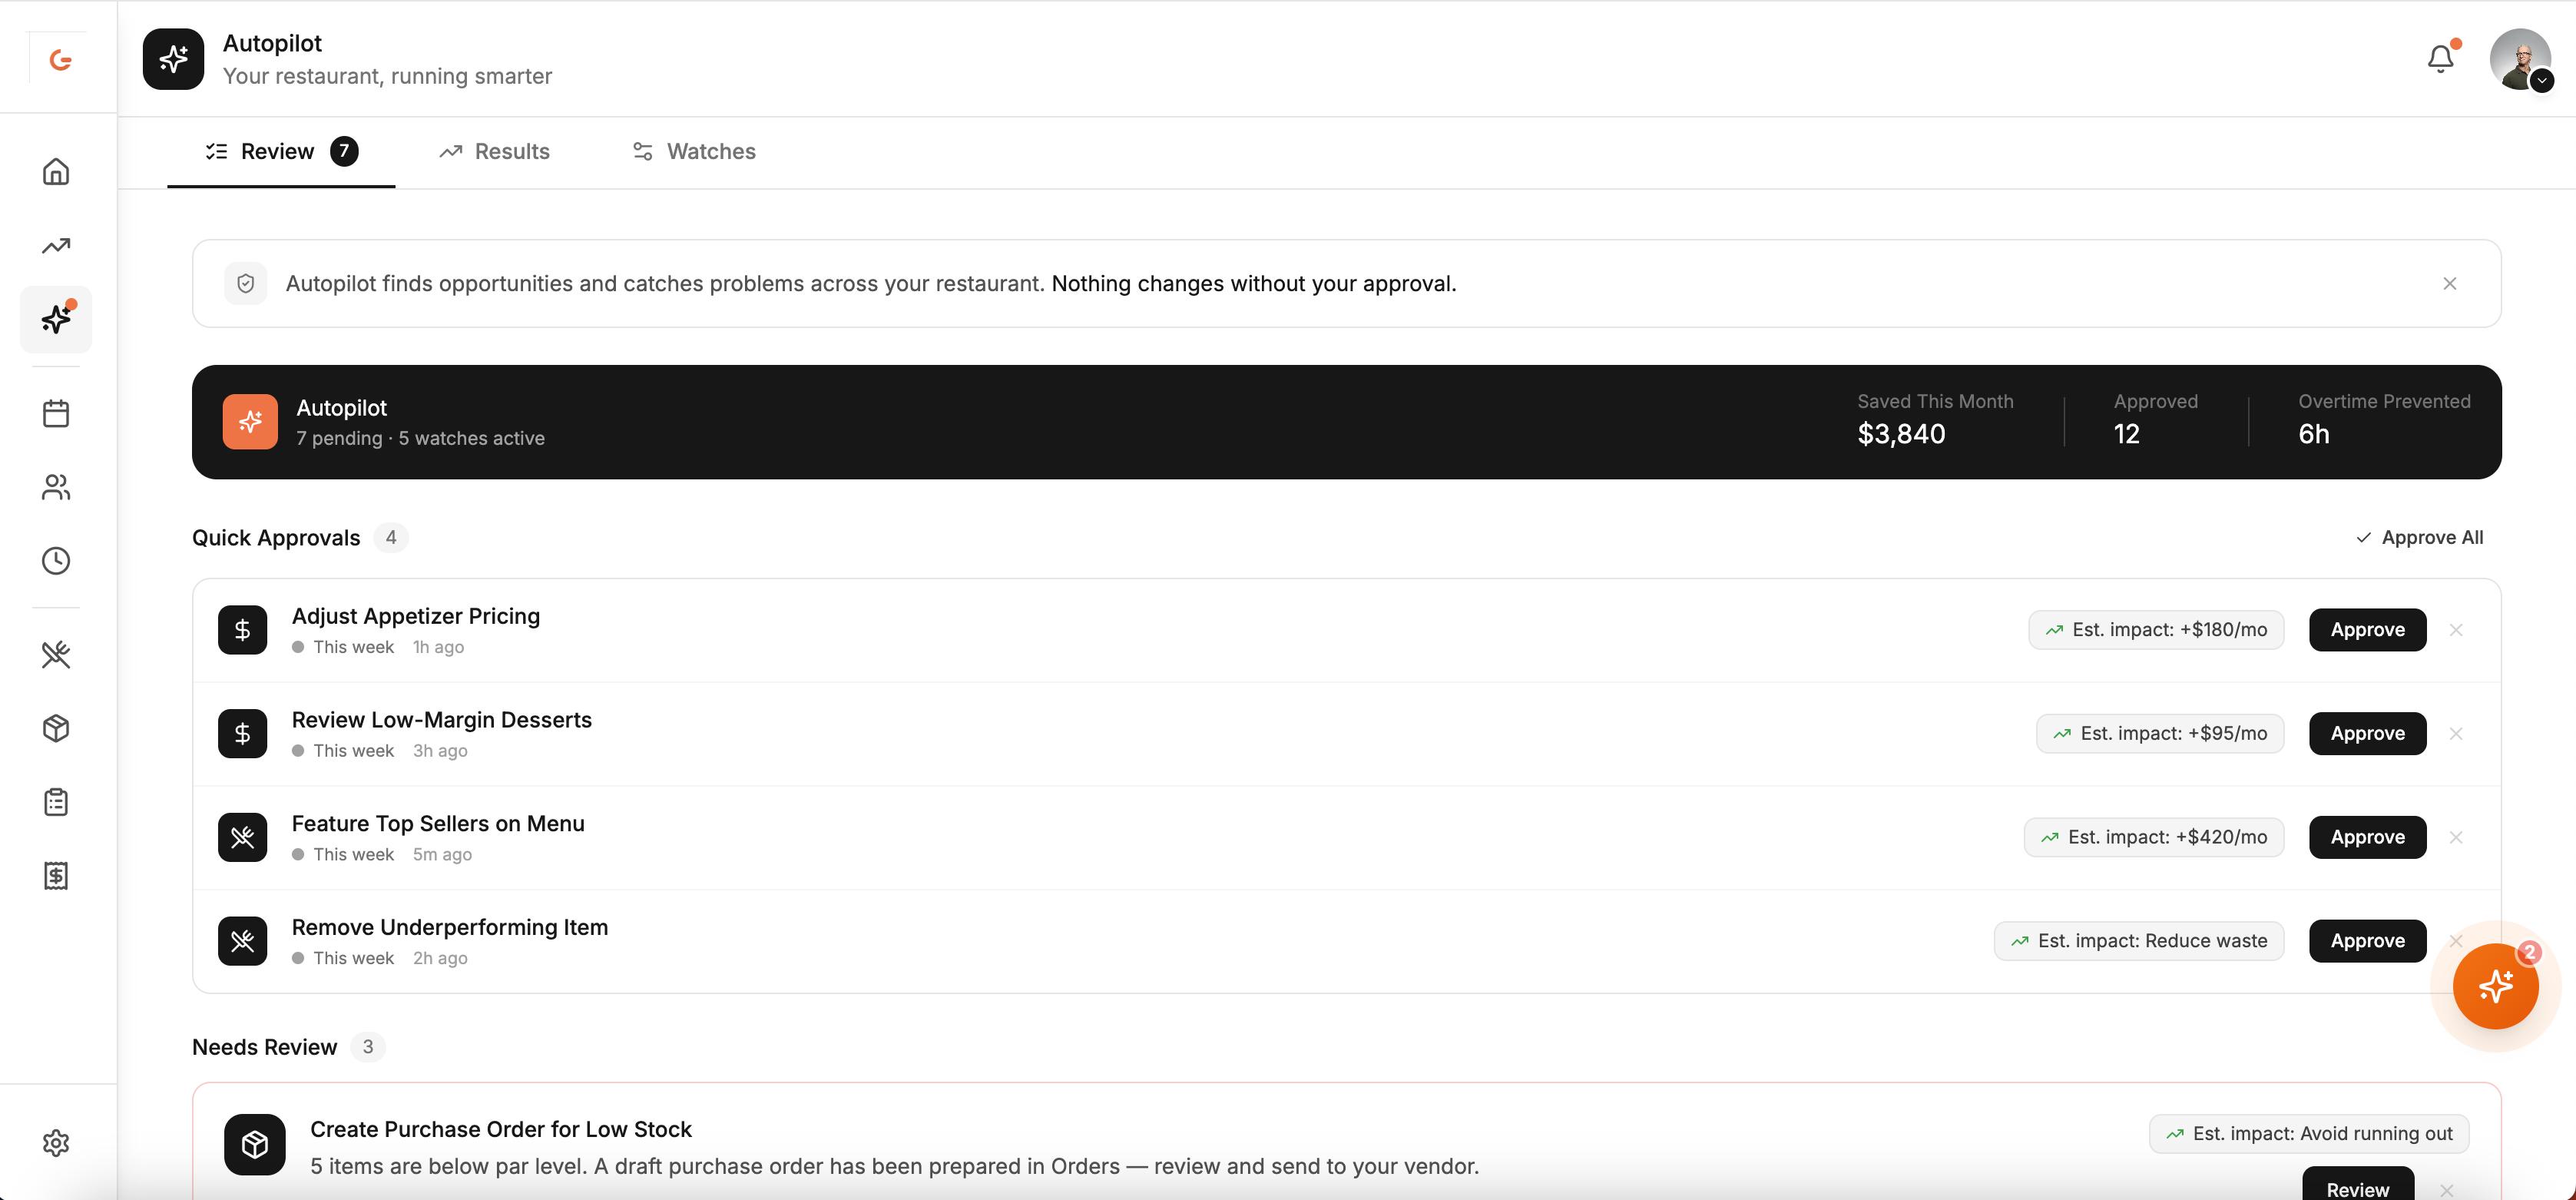Screen dimensions: 2576x1200
Task: Open the floating orange Autopilot assistant button
Action: tap(2495, 986)
